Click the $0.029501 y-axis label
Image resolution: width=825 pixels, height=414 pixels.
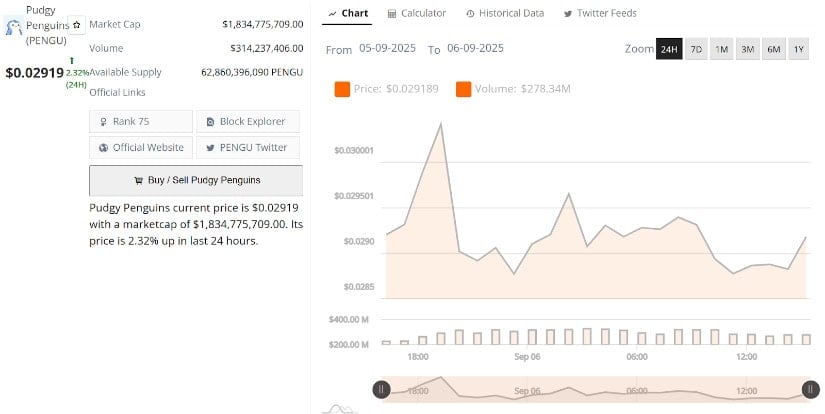tap(354, 196)
